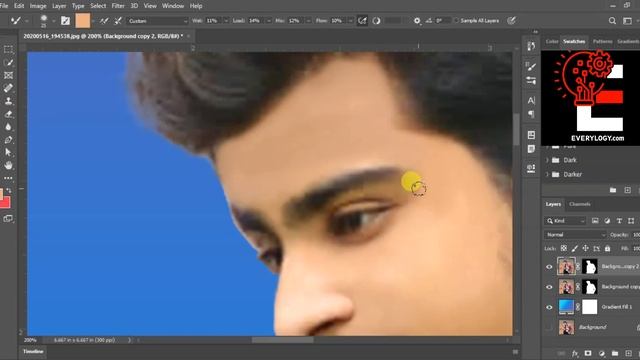This screenshot has height=360, width=640.
Task: Open Brush Settings panel icon in dock
Action: tap(531, 80)
